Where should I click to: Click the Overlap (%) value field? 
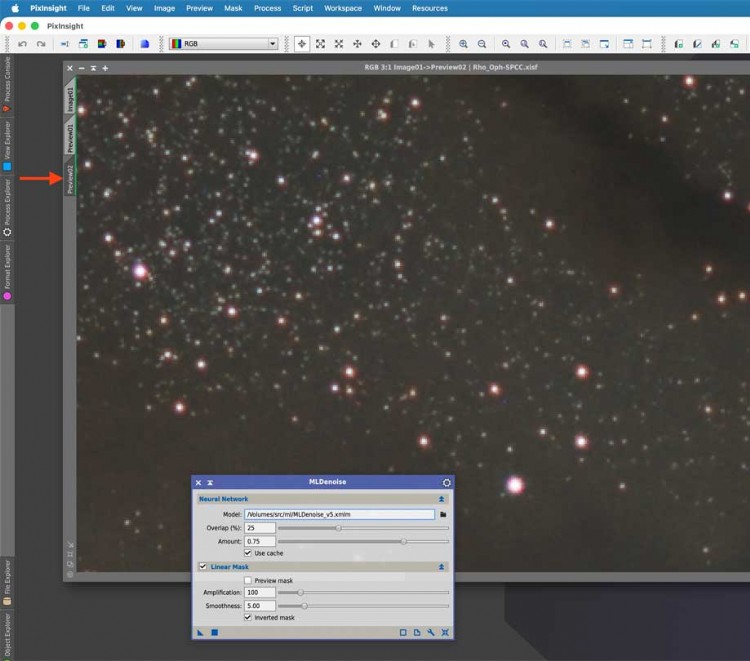coord(260,528)
